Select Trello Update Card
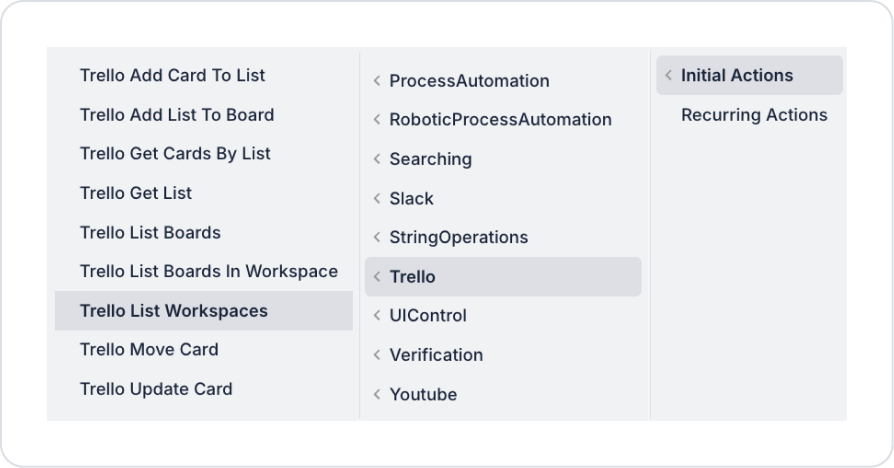Image resolution: width=894 pixels, height=468 pixels. pyautogui.click(x=156, y=389)
